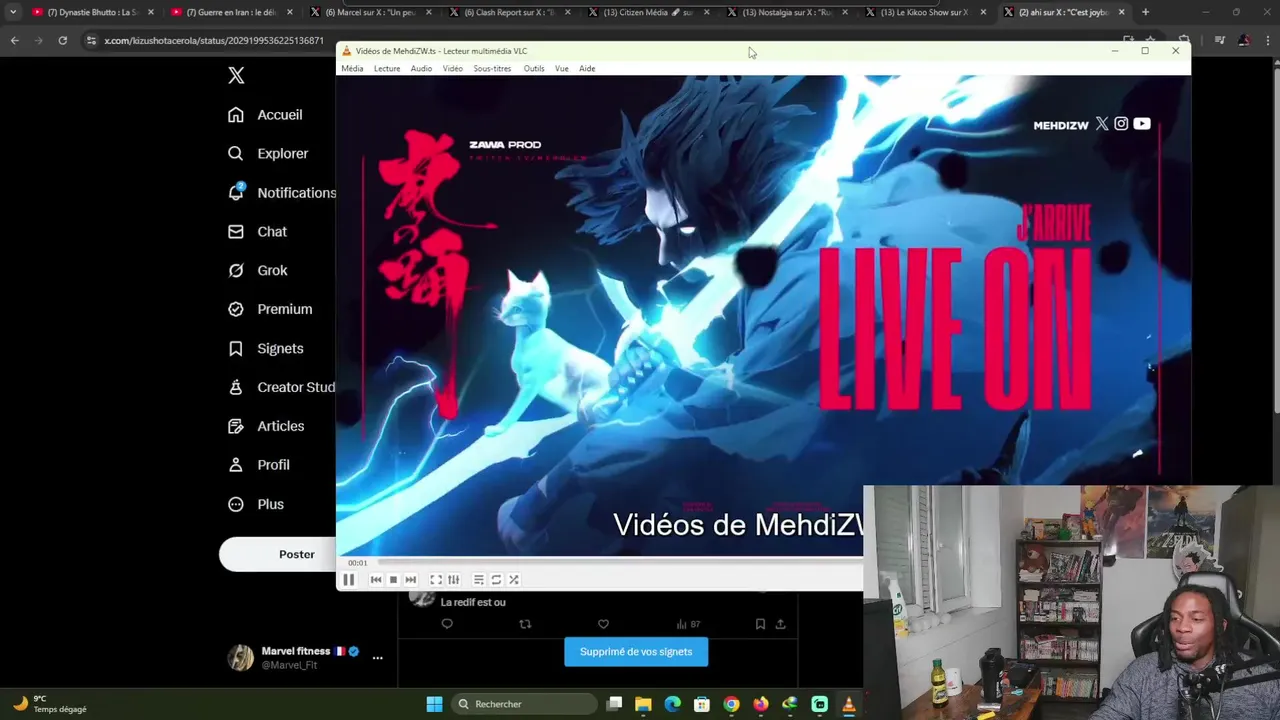The width and height of the screenshot is (1280, 720).
Task: Open the Audio menu in VLC
Action: pos(421,69)
